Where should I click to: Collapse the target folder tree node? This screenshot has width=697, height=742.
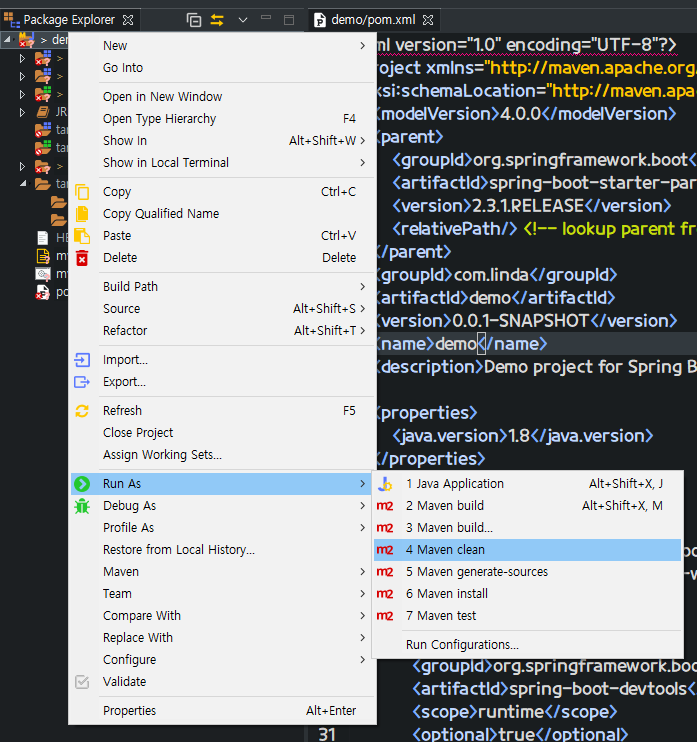pyautogui.click(x=23, y=184)
